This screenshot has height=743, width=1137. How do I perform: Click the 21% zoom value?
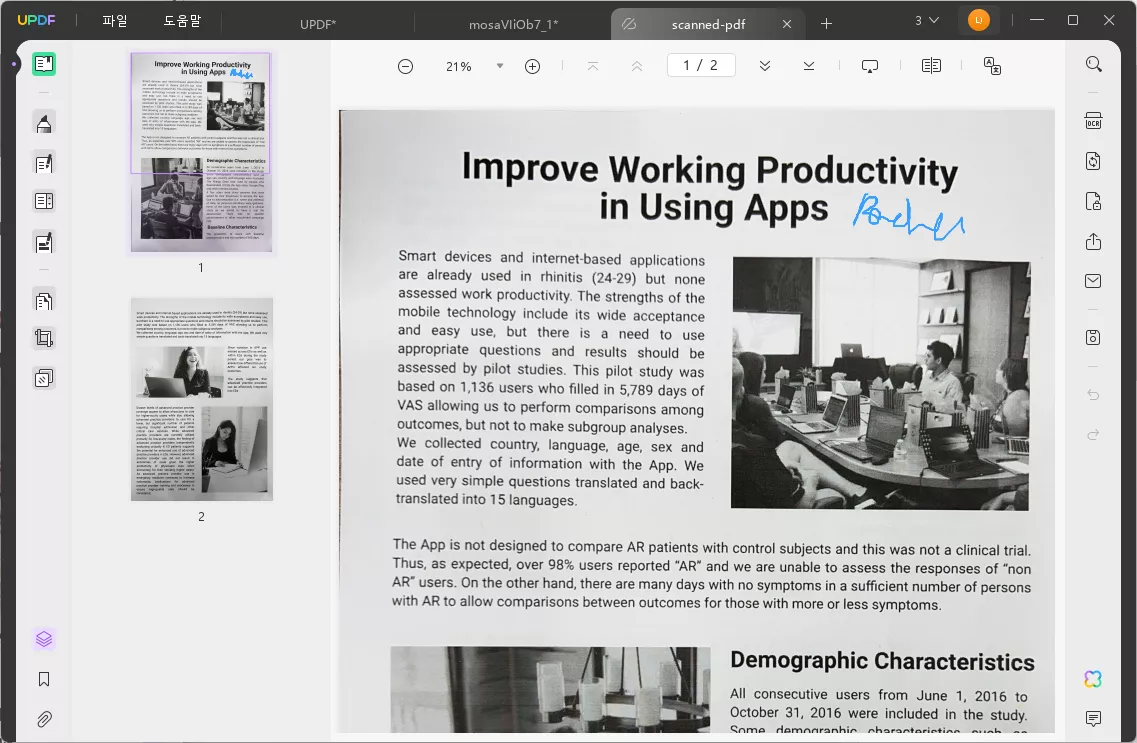pos(458,67)
